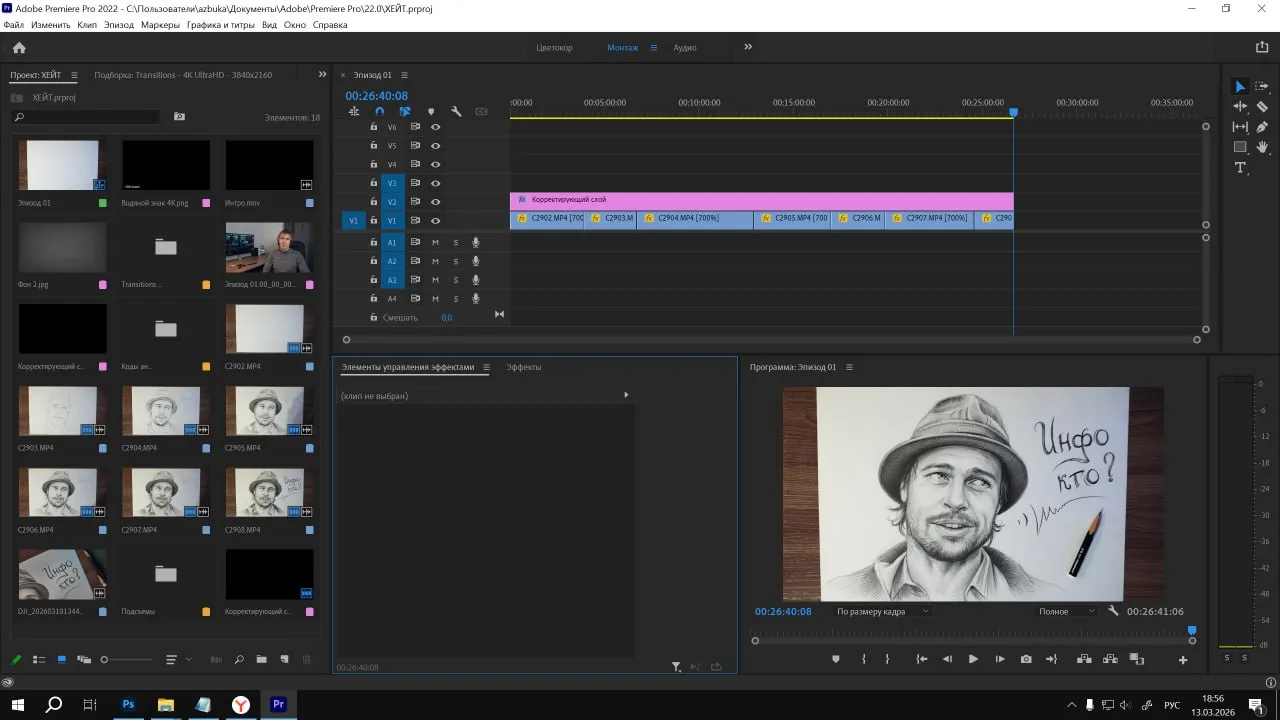This screenshot has width=1280, height=720.
Task: Toggle Linked Selection in the timeline
Action: tap(405, 112)
